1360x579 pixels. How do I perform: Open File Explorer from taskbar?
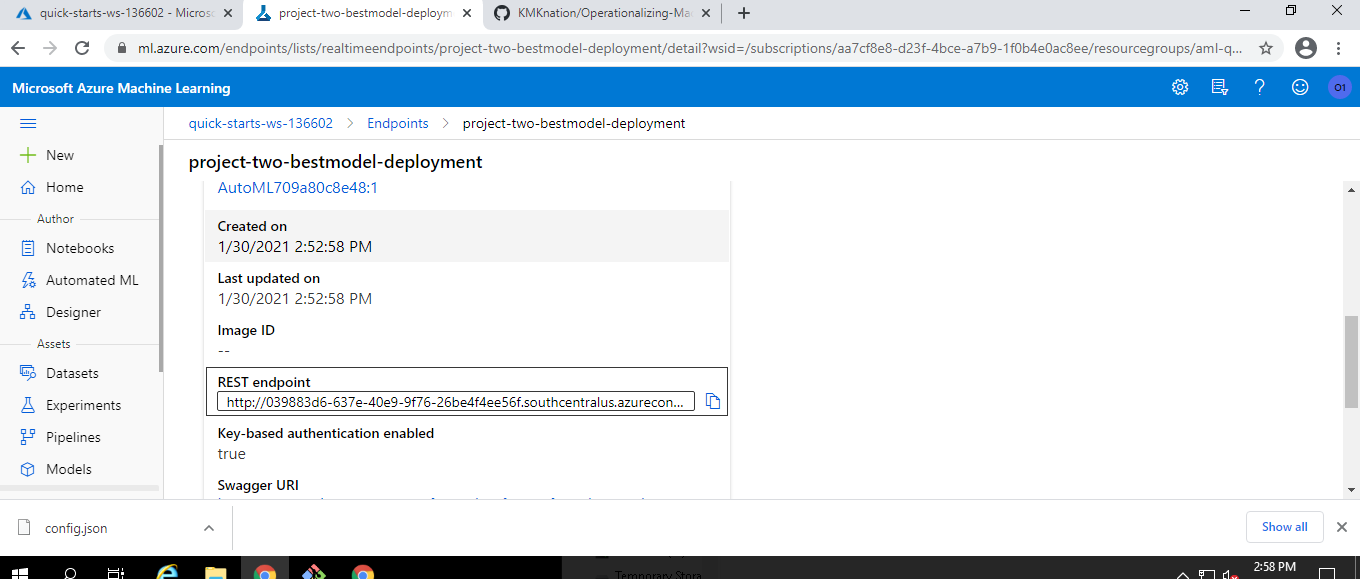tap(216, 573)
